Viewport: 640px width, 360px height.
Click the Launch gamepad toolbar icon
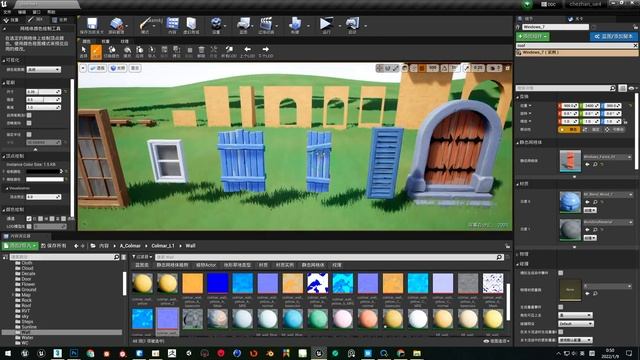pos(352,25)
